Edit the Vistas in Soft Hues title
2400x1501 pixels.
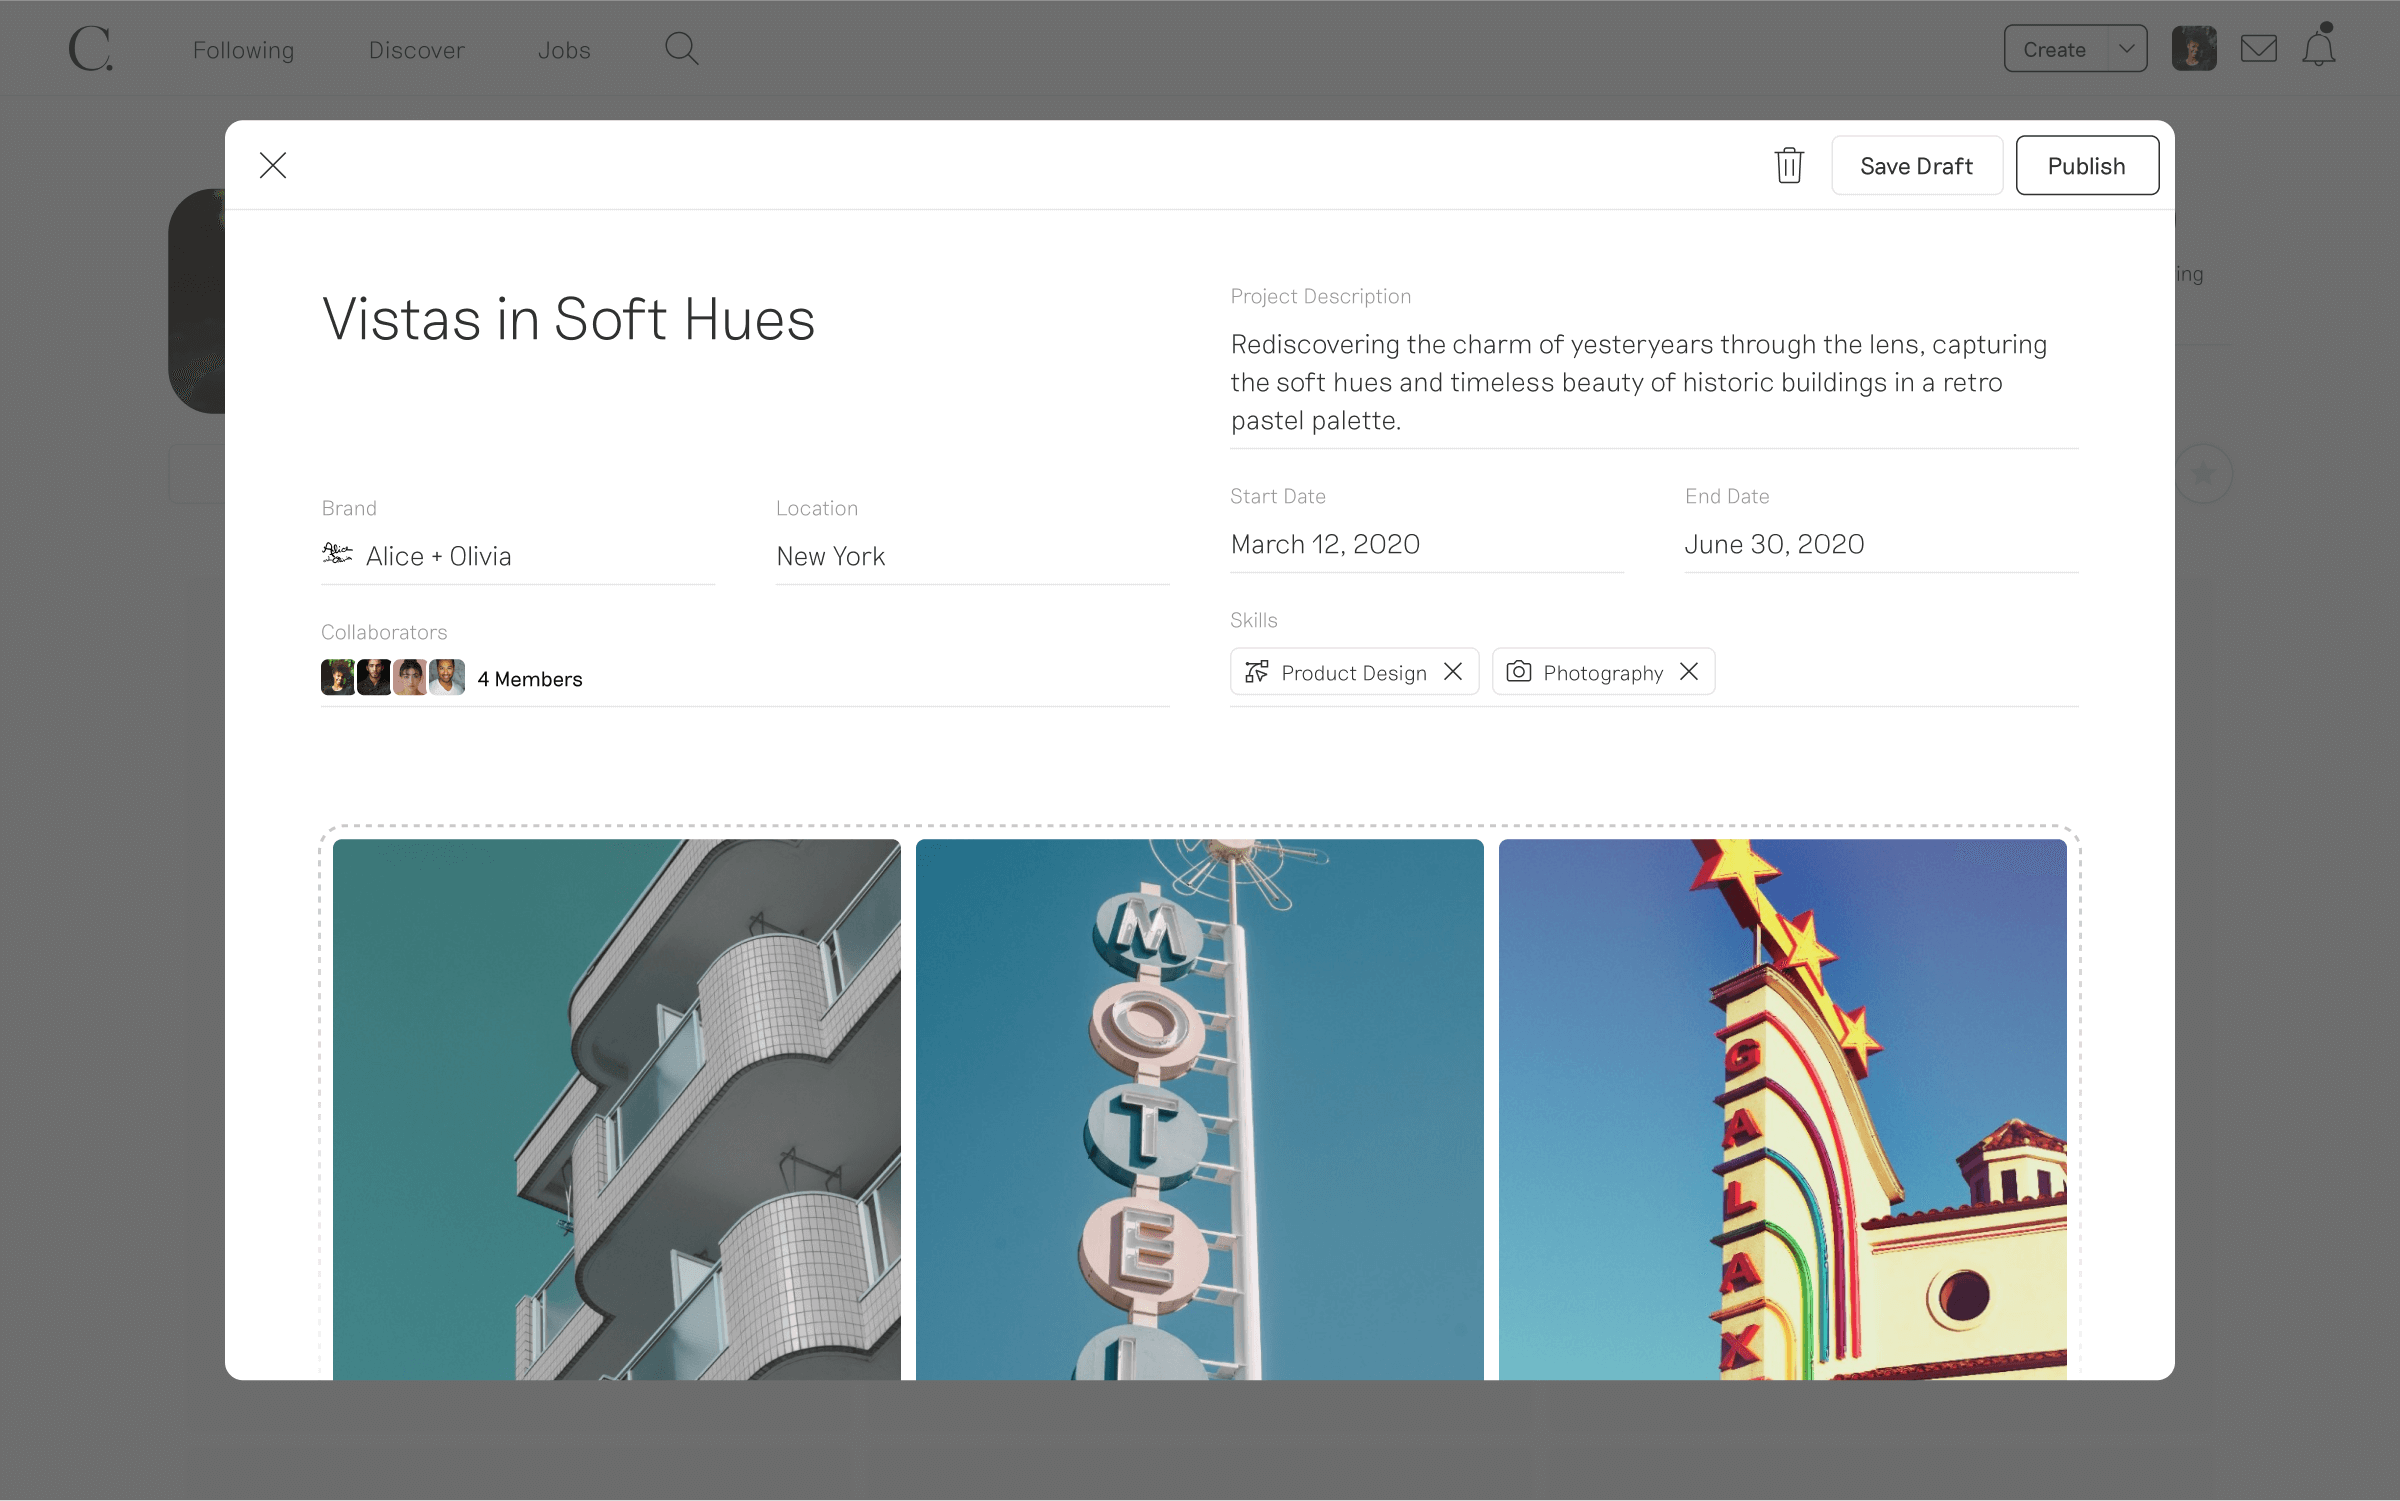(568, 320)
